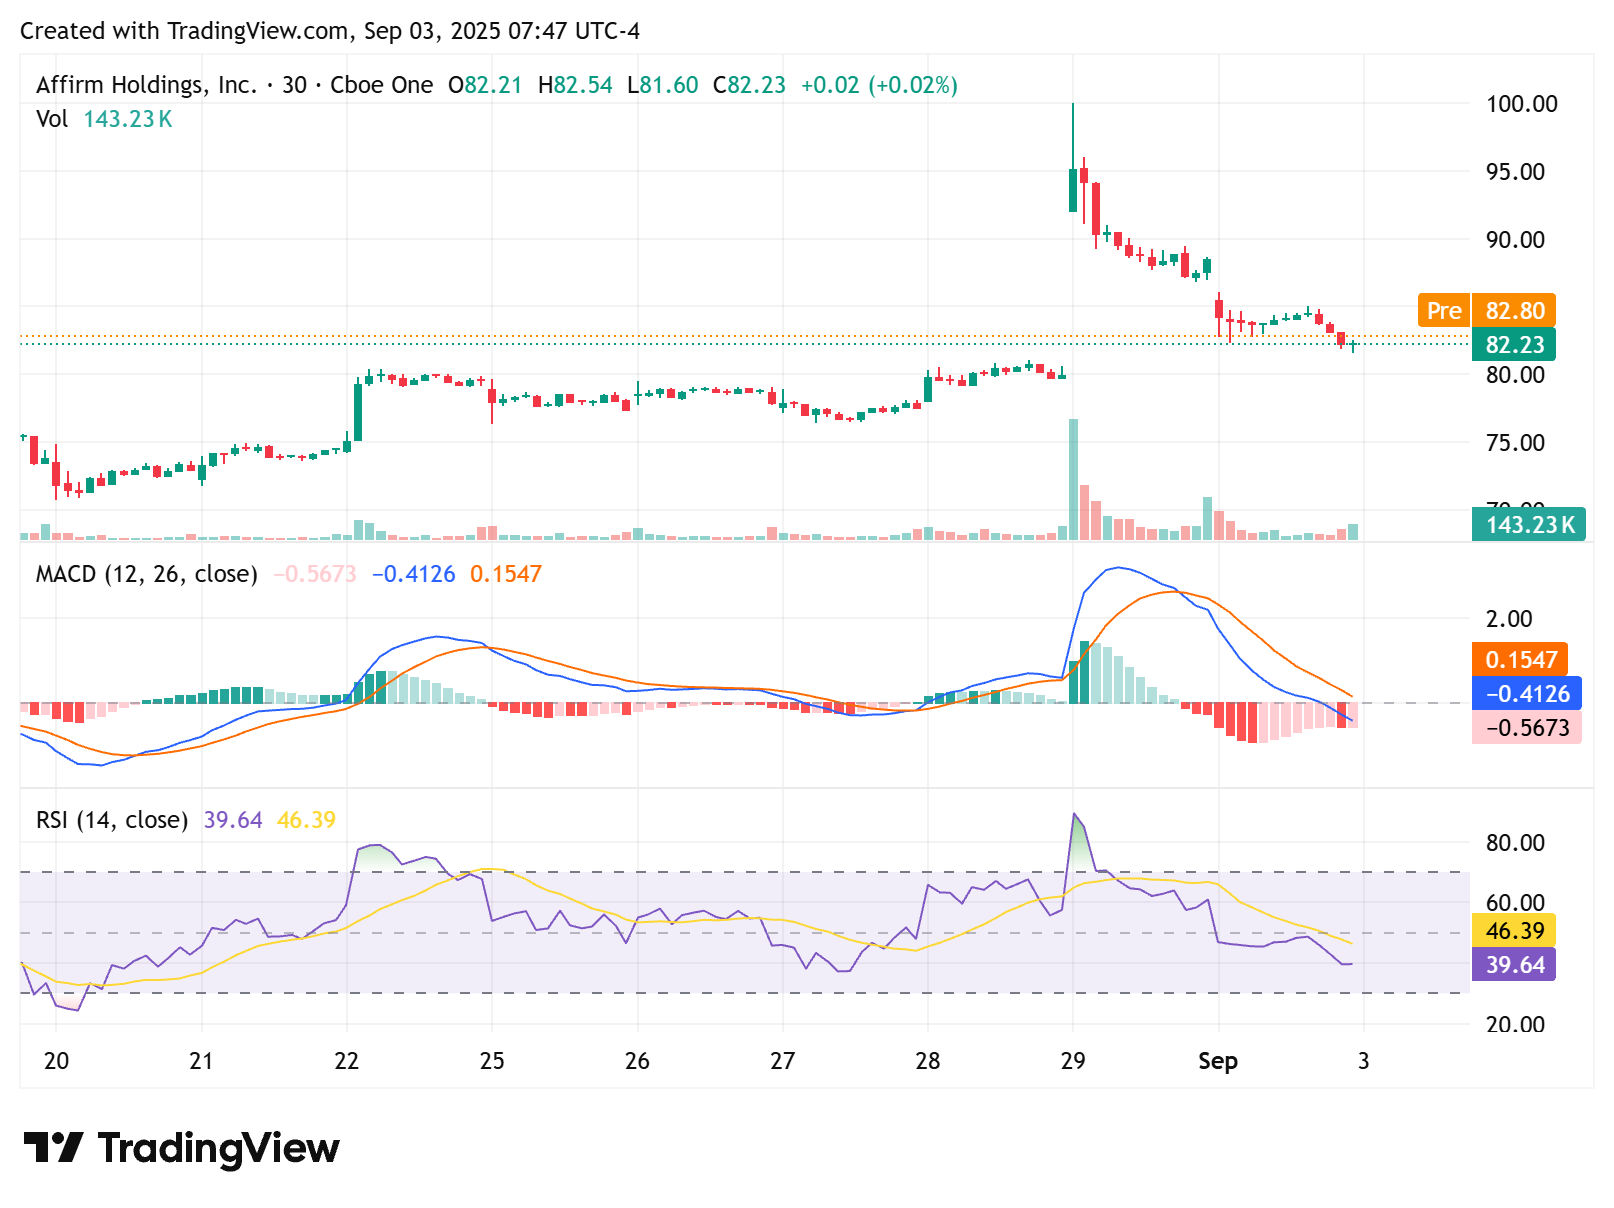Click the orange Pre market label

[x=1444, y=311]
